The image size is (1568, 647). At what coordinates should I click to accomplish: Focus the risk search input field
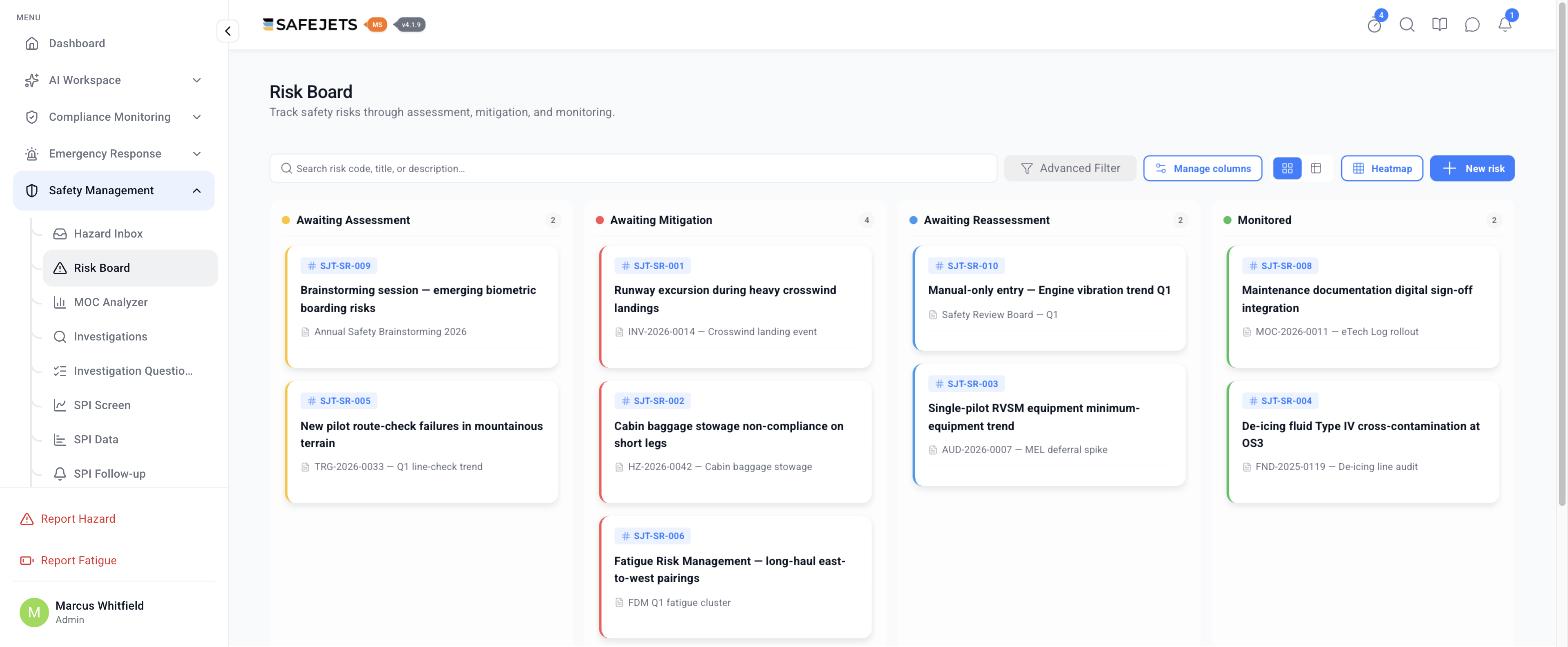point(633,168)
